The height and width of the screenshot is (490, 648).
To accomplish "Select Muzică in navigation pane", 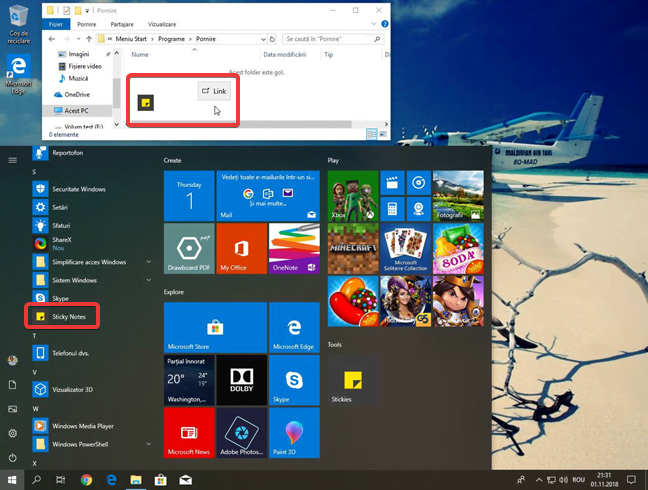I will click(x=78, y=78).
